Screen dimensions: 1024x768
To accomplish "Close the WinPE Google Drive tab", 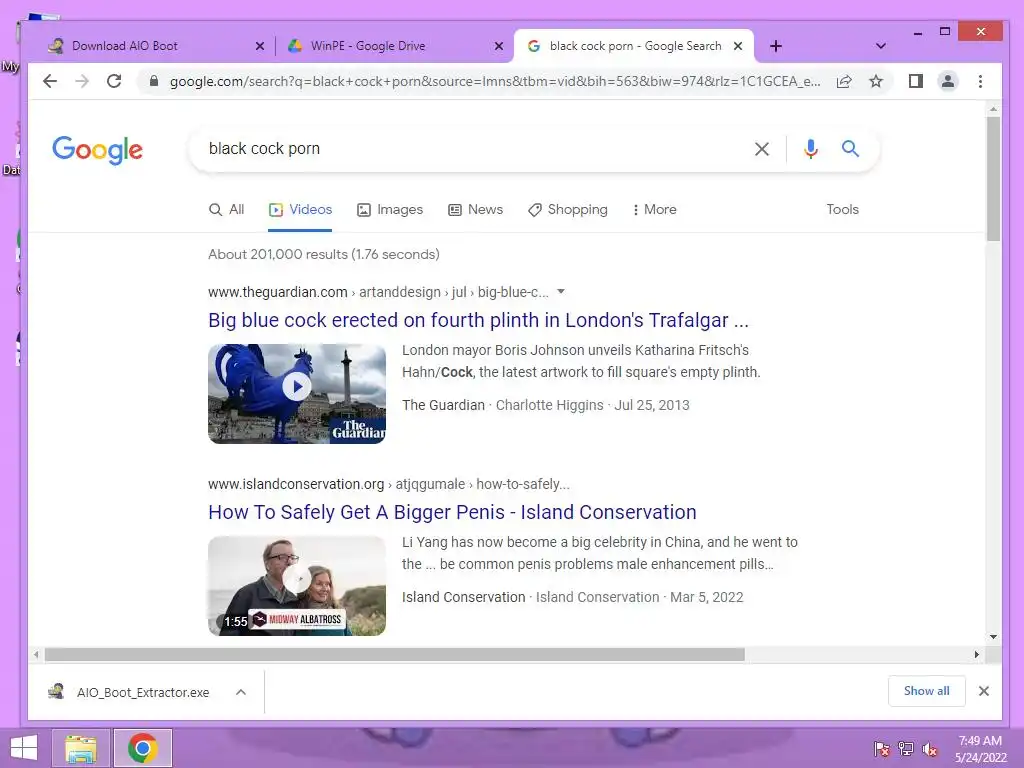I will pos(499,46).
